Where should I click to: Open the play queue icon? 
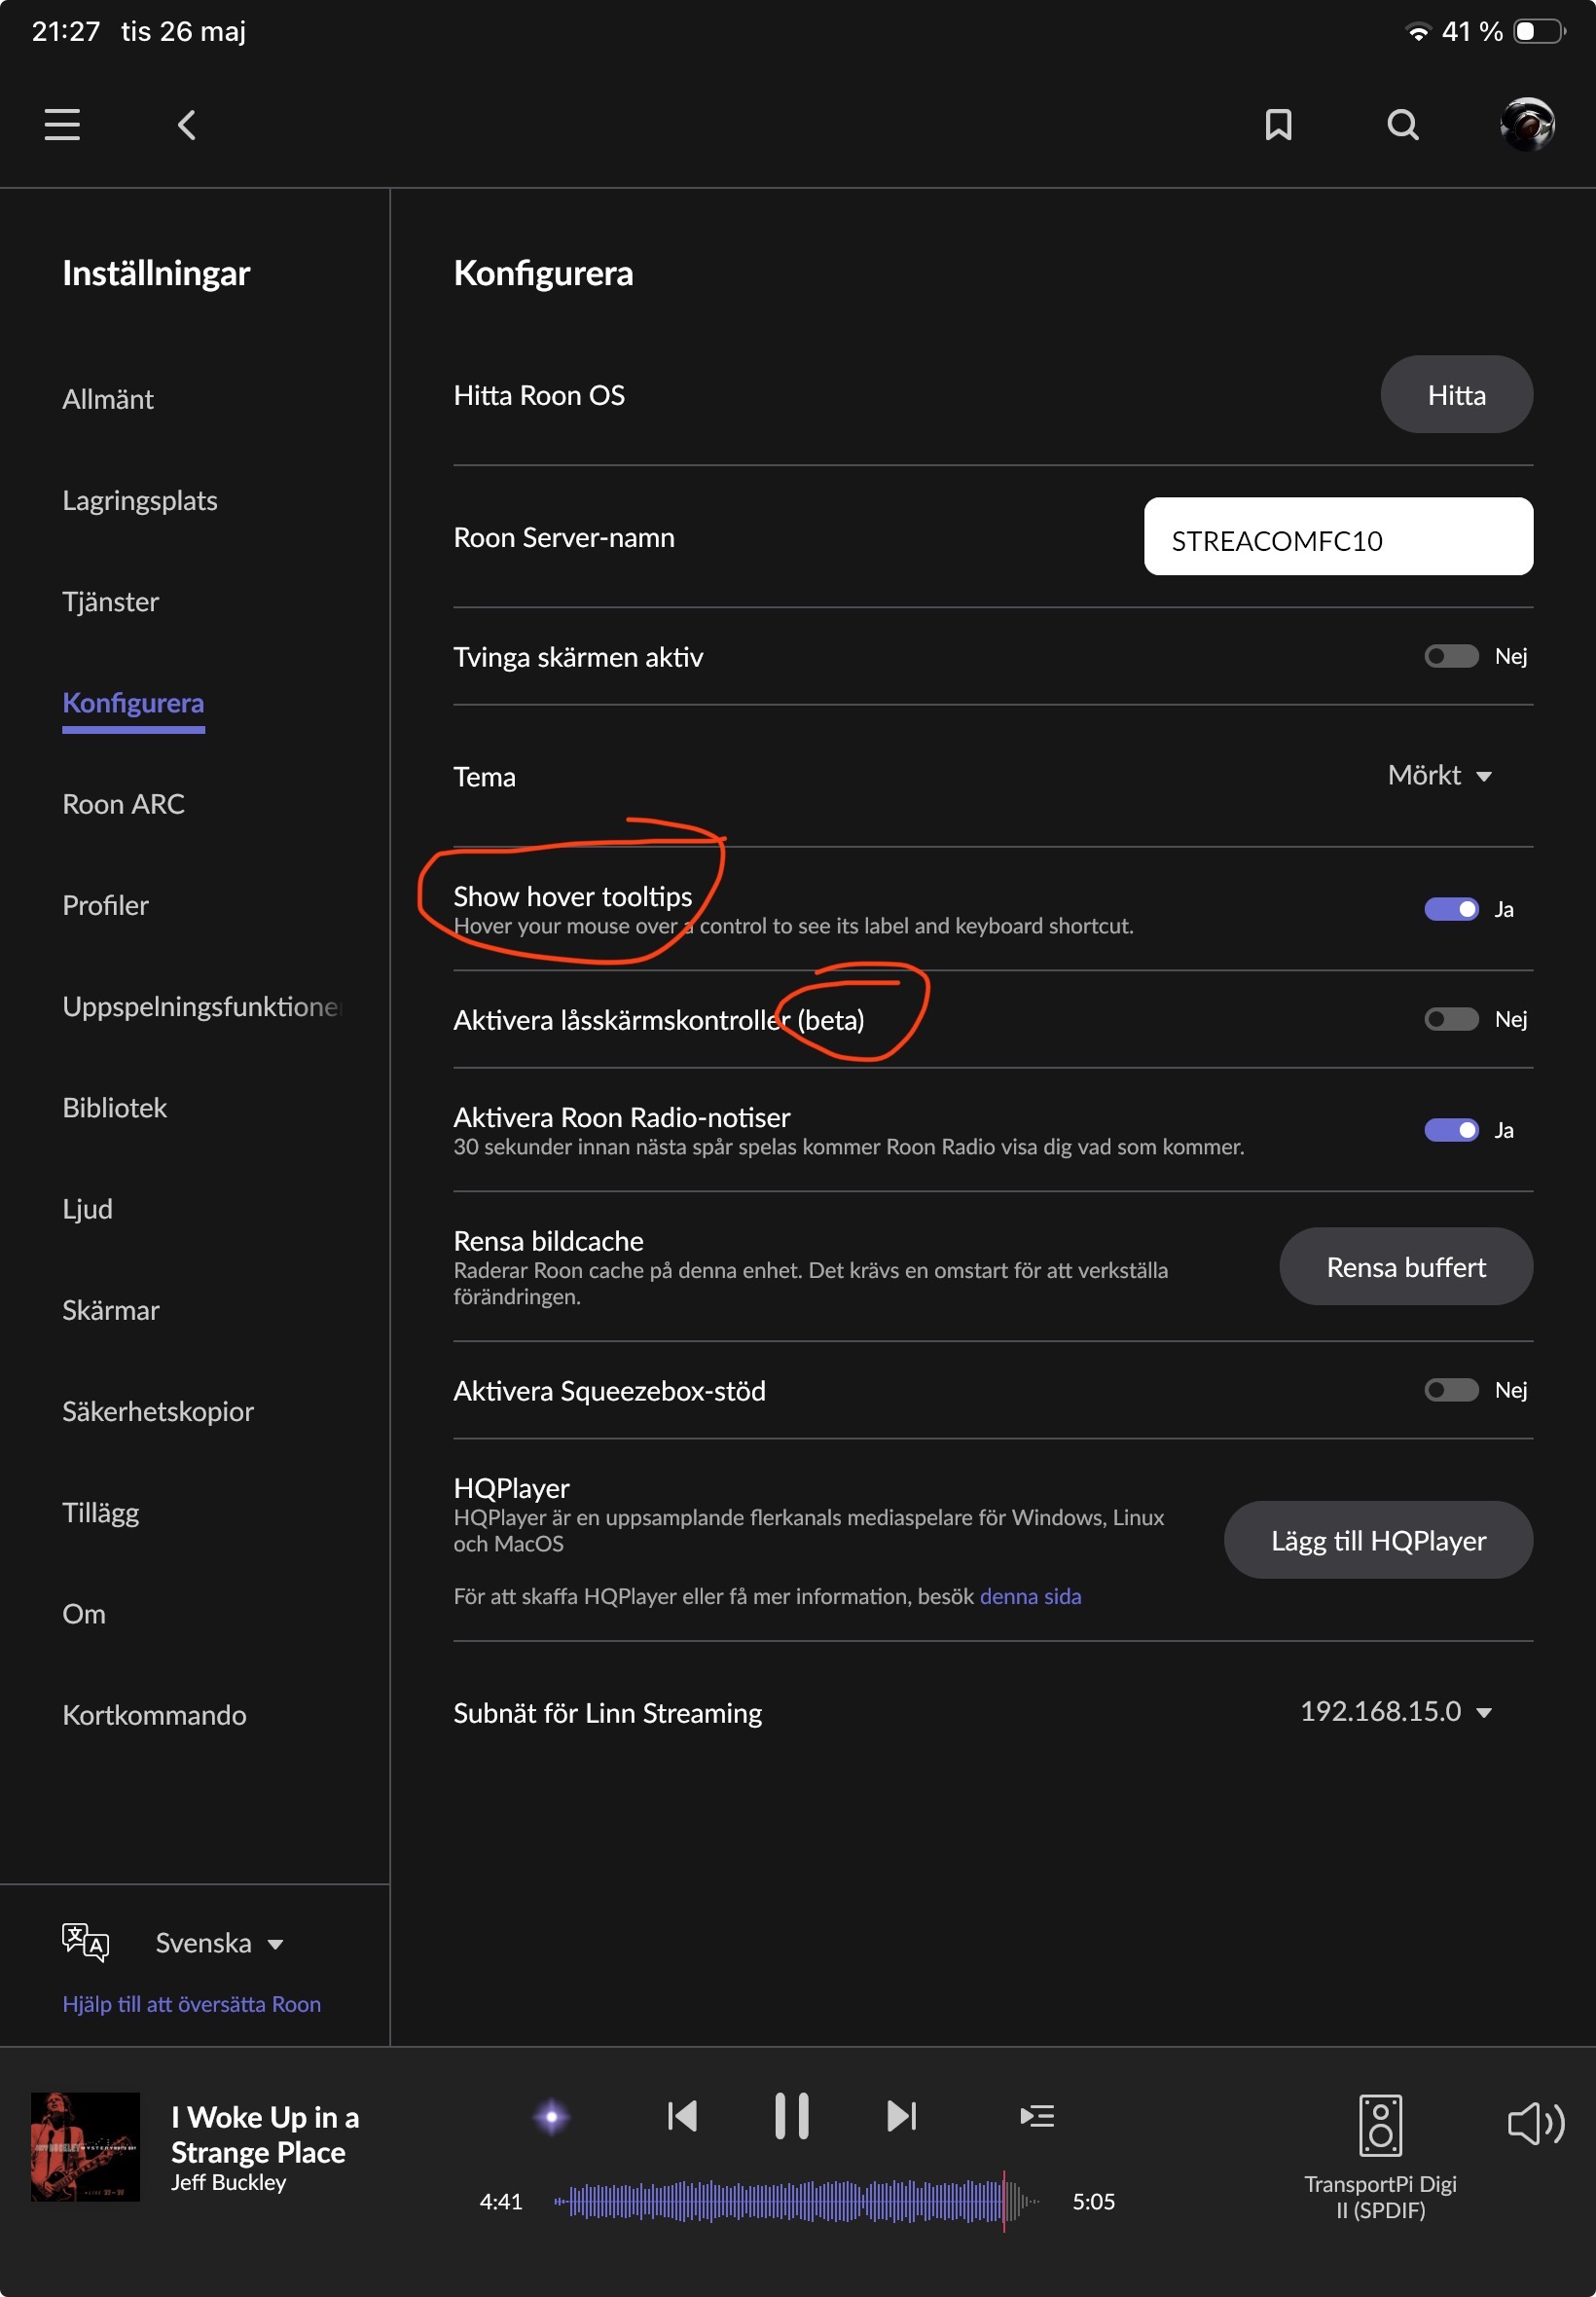coord(1037,2116)
